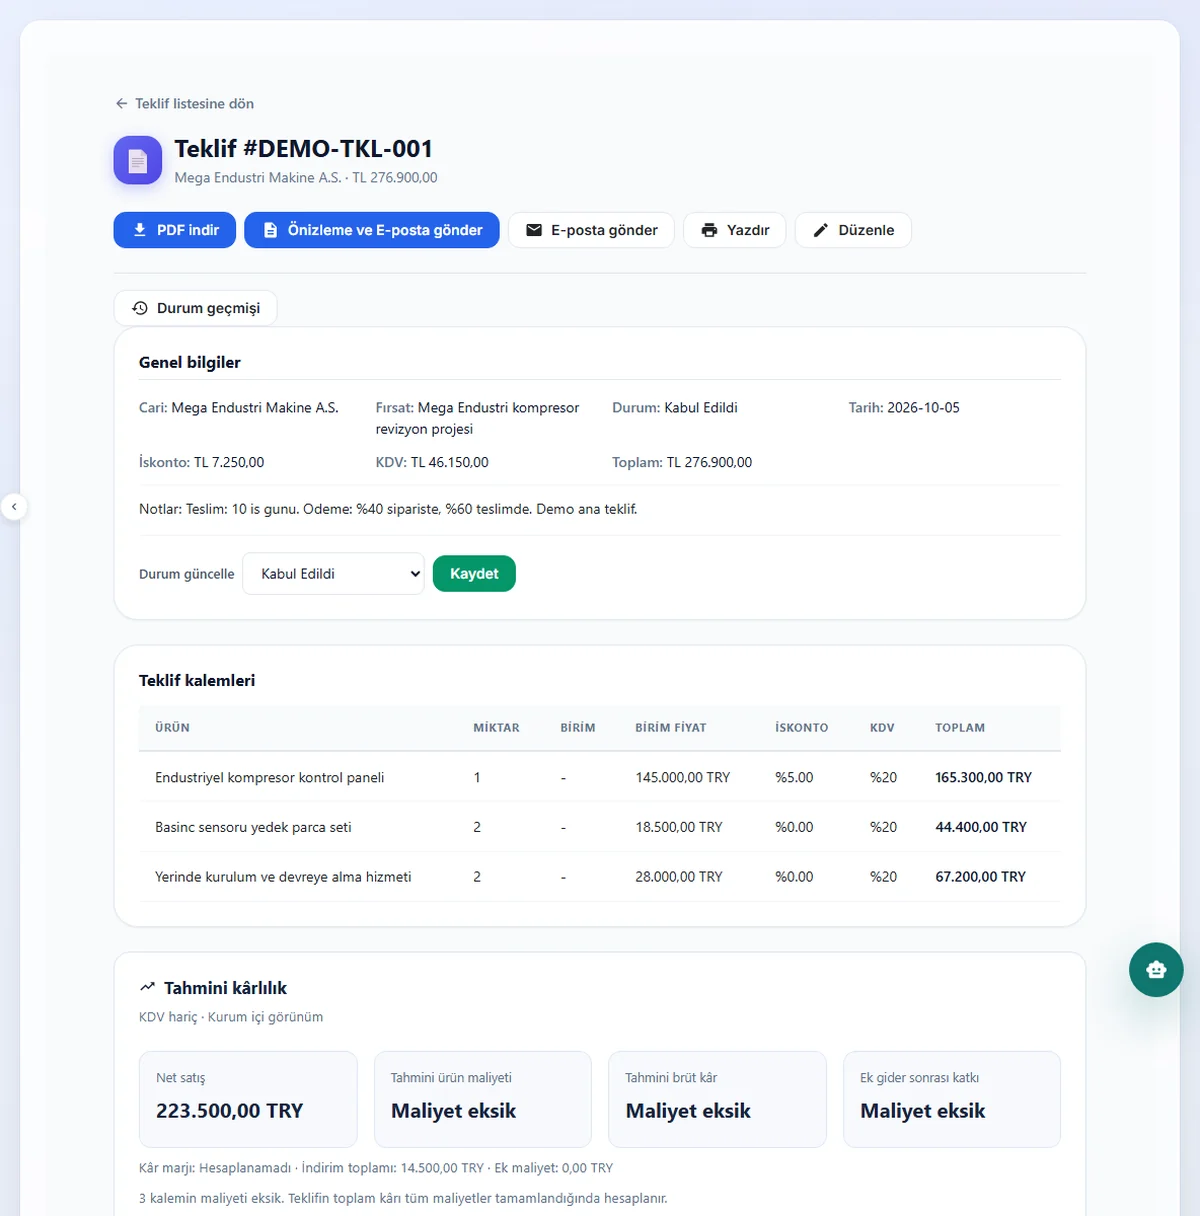Open Önizleme ve E-posta gönder

click(372, 230)
